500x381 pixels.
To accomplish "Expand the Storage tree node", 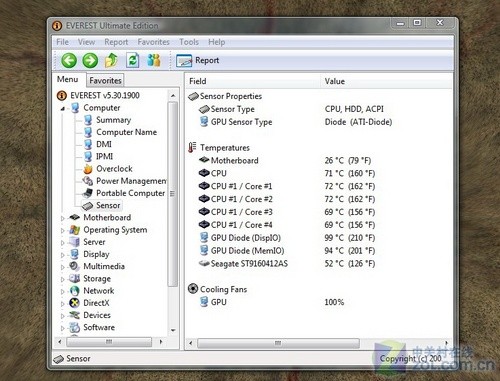I will coord(63,279).
